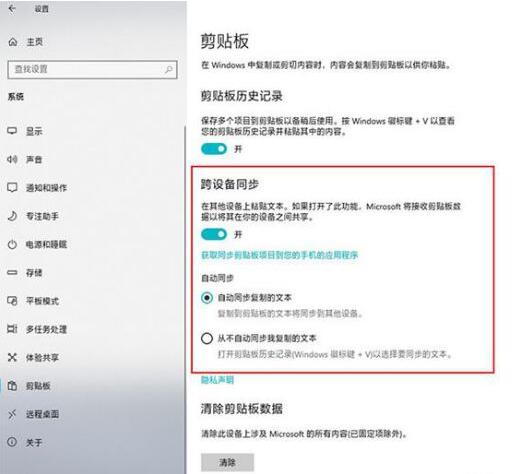Select 从不自动同步我复制的文本 radio button
517x474 pixels.
[x=207, y=338]
